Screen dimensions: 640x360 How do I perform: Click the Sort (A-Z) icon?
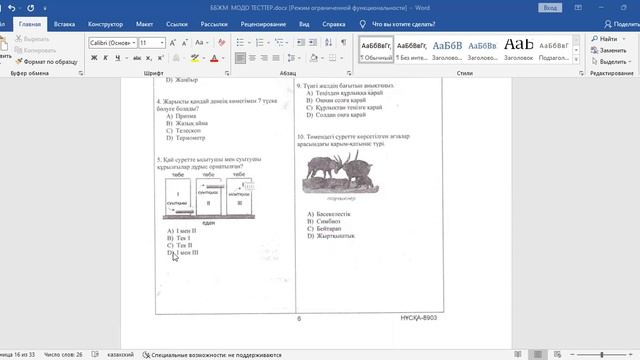(x=329, y=42)
